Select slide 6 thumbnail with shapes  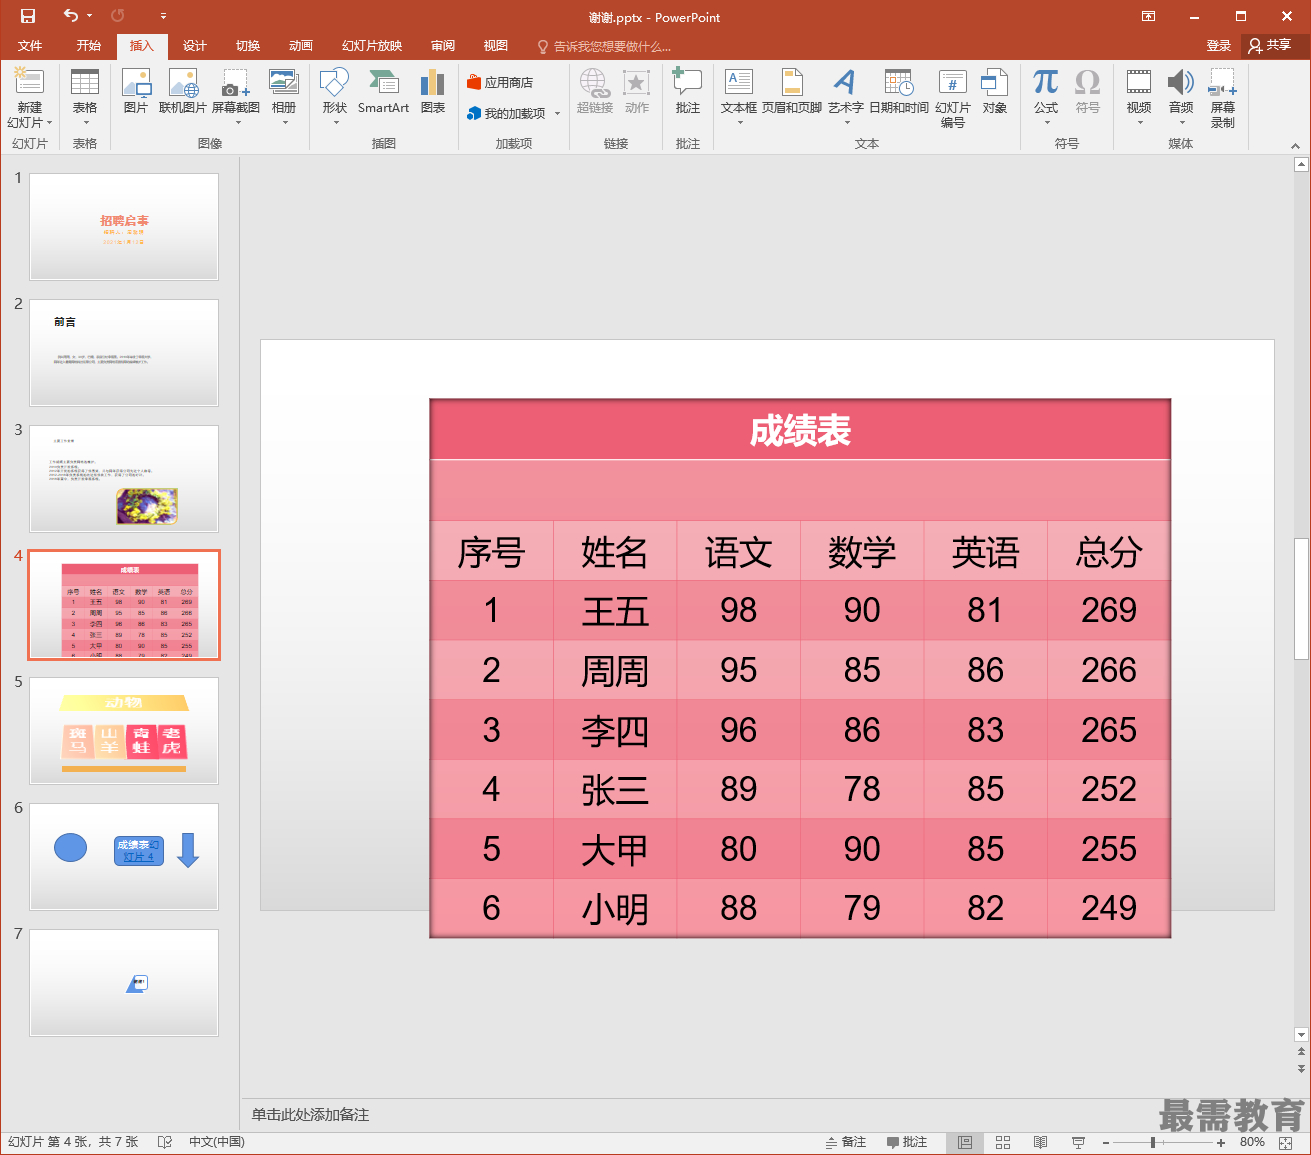124,857
